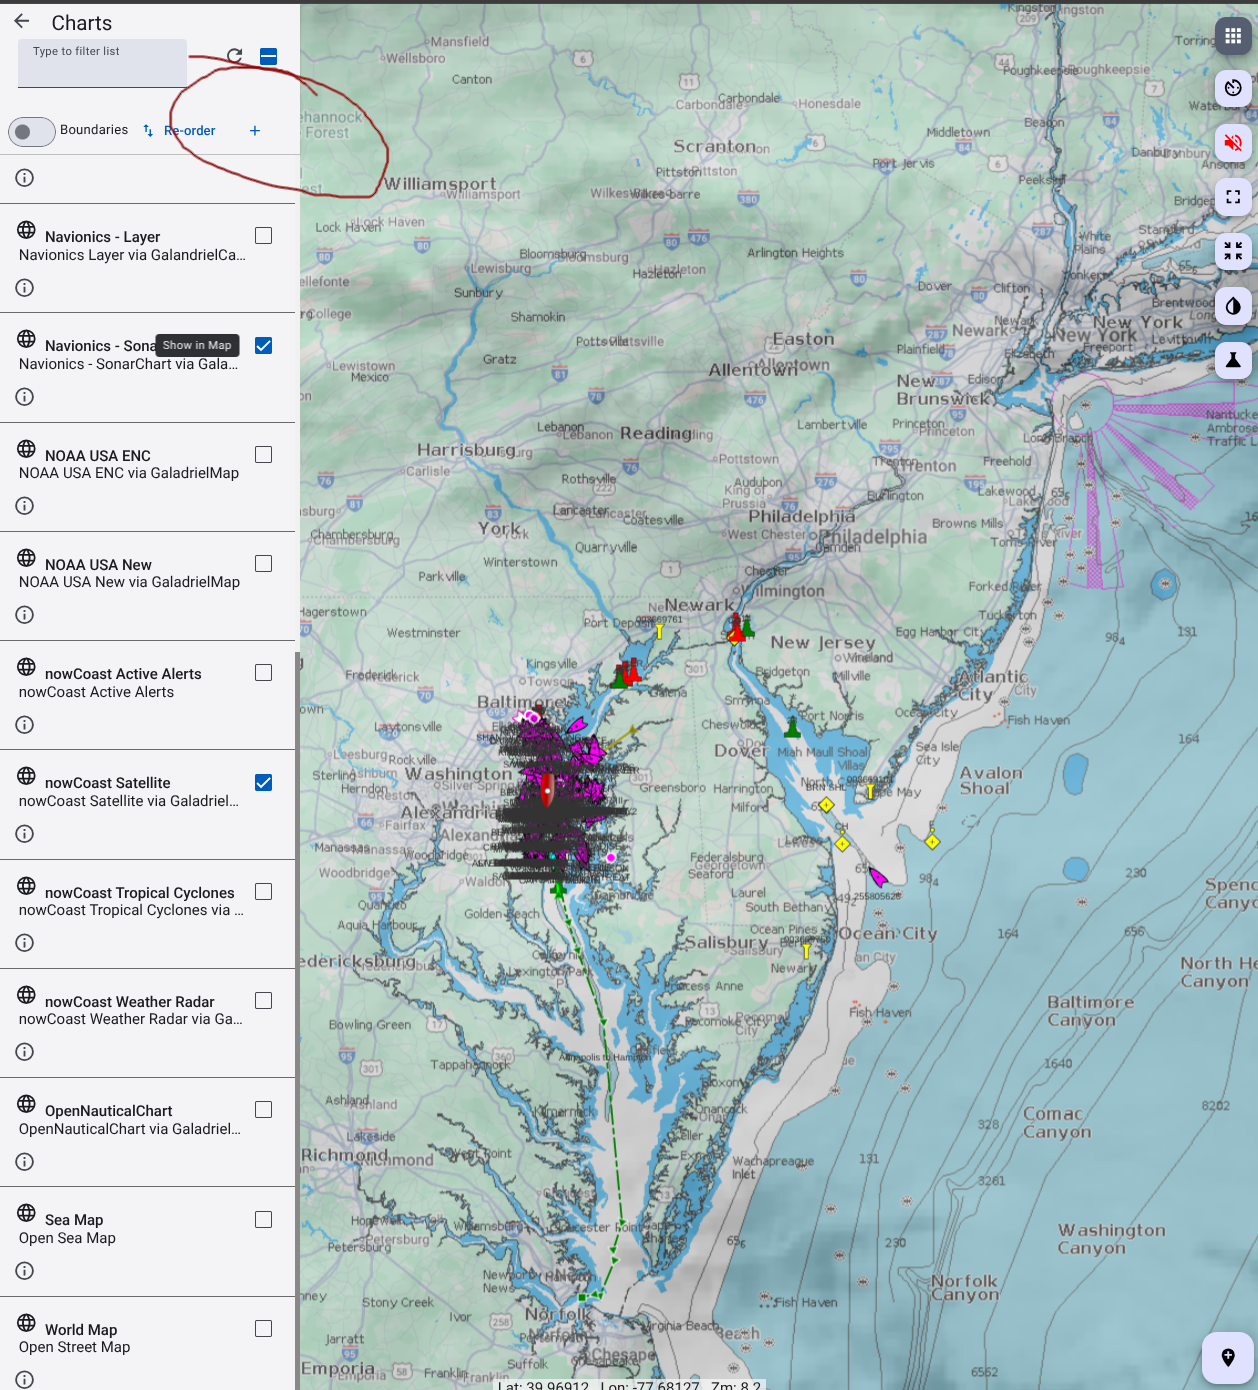1258x1390 pixels.
Task: Click the red vessel icon near Washington
Action: (547, 790)
